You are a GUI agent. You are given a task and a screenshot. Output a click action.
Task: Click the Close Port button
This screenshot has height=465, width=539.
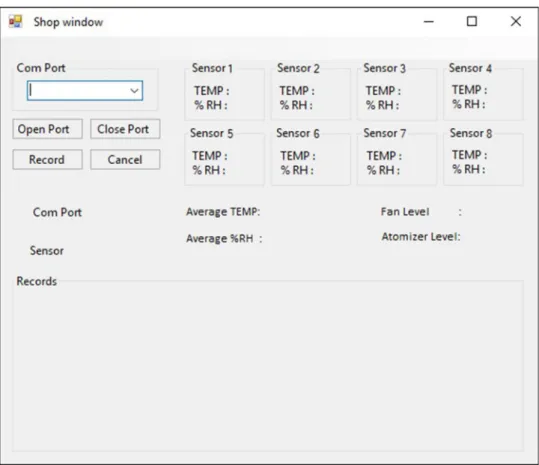click(125, 129)
